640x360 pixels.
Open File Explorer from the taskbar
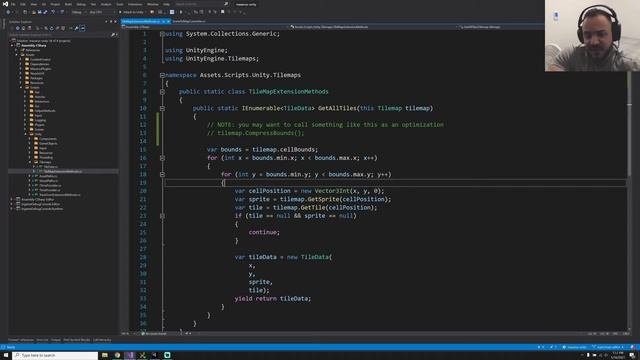click(105, 356)
